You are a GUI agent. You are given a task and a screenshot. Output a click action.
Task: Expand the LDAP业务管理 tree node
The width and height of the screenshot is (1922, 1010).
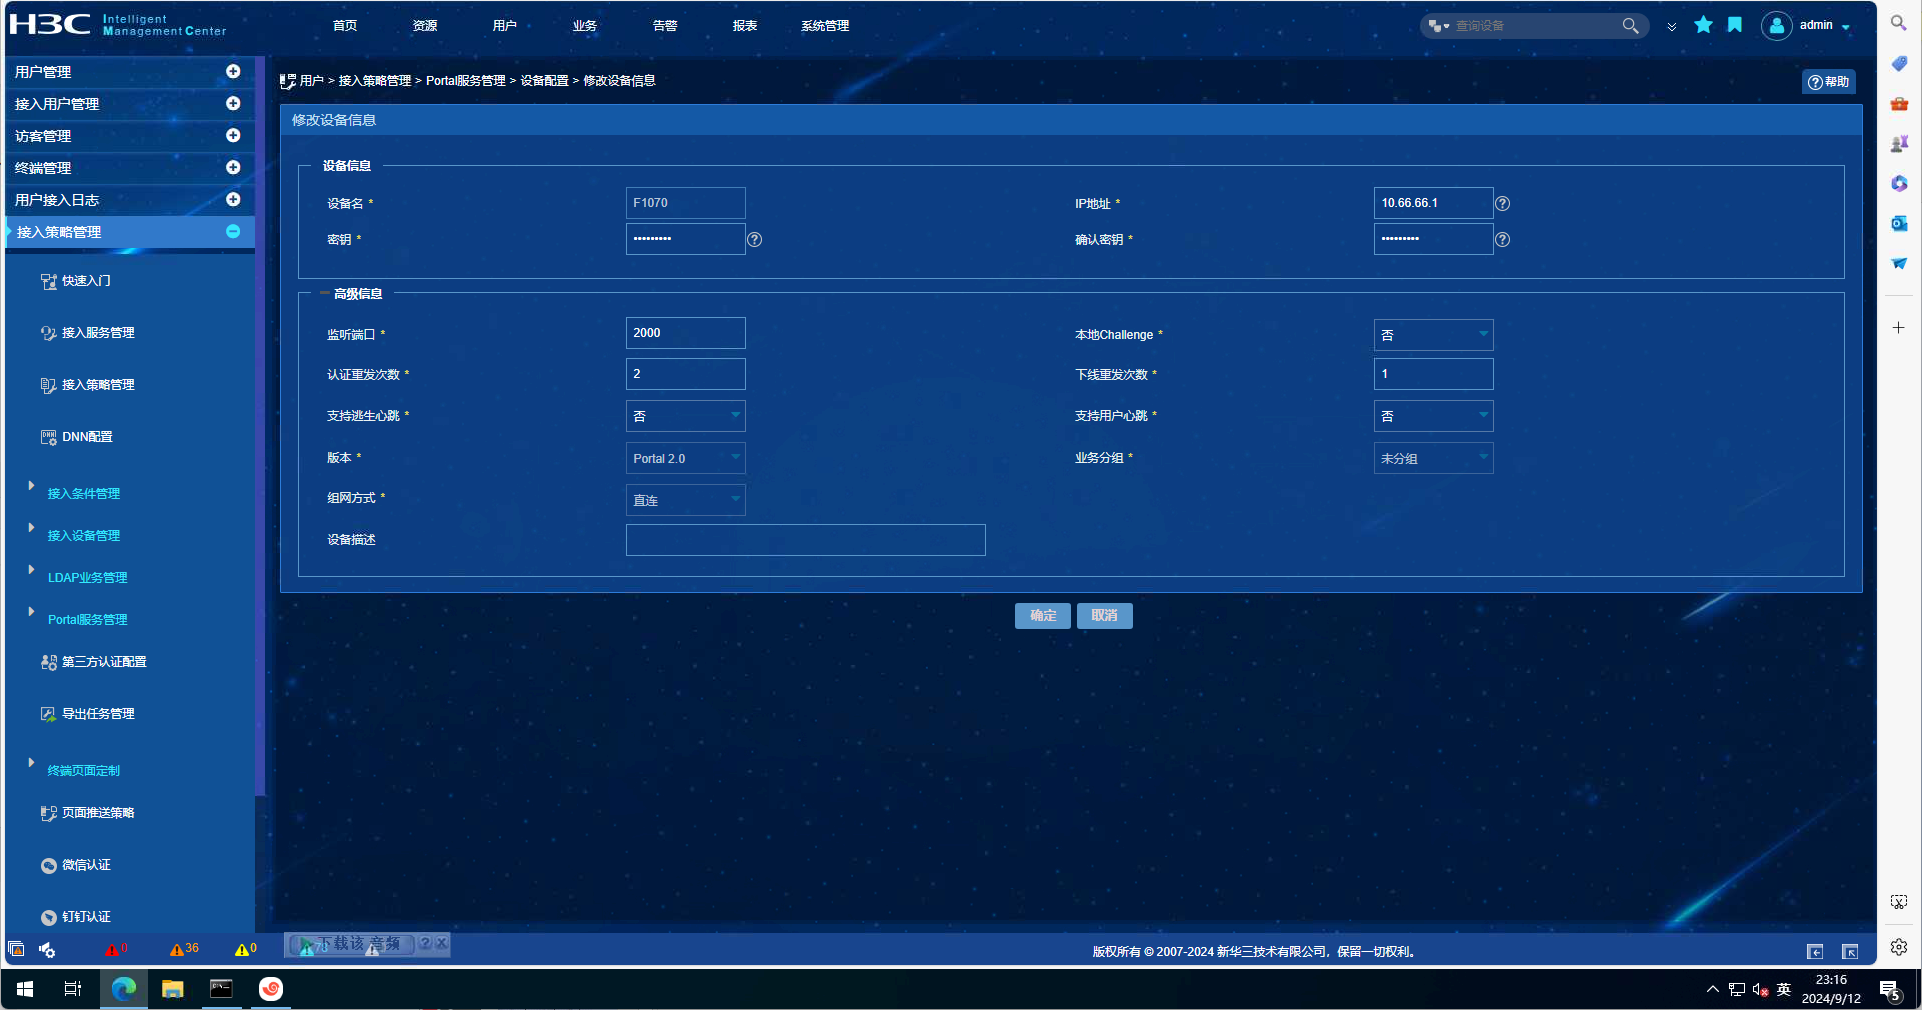(31, 570)
